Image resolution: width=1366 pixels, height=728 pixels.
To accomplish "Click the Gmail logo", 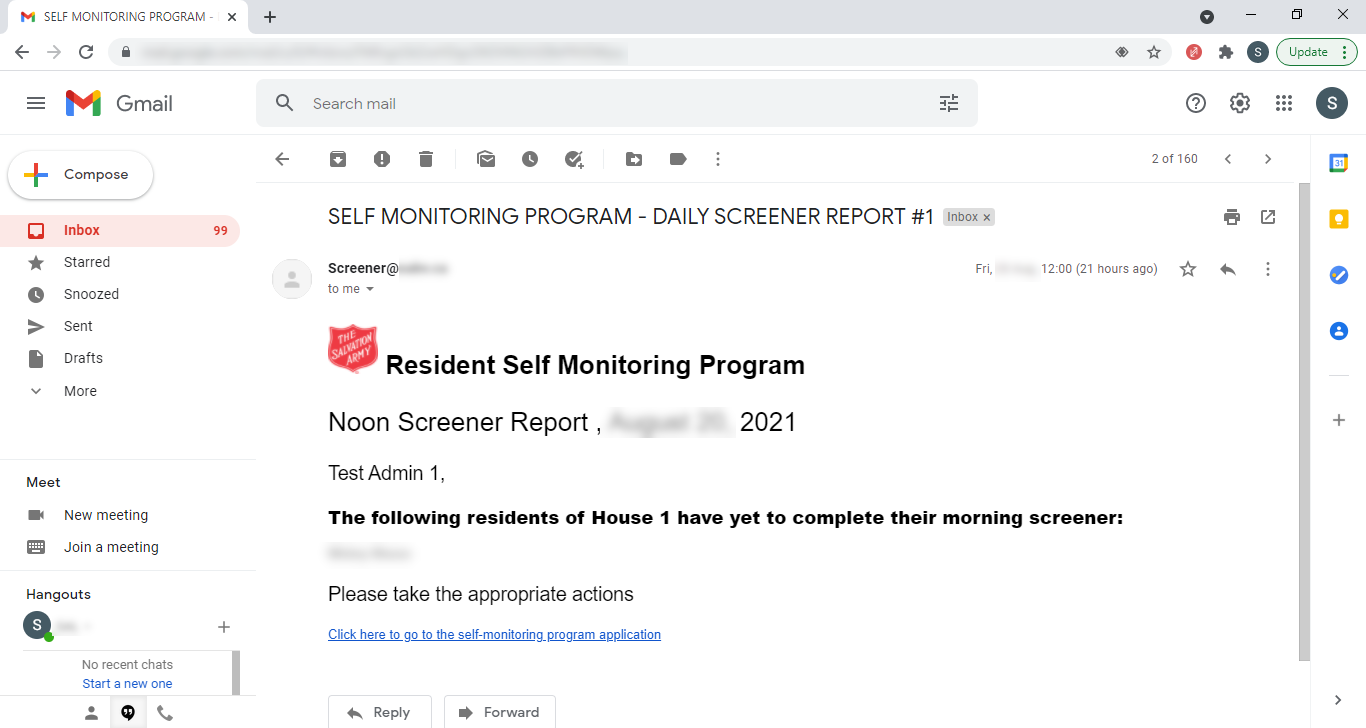I will point(119,103).
